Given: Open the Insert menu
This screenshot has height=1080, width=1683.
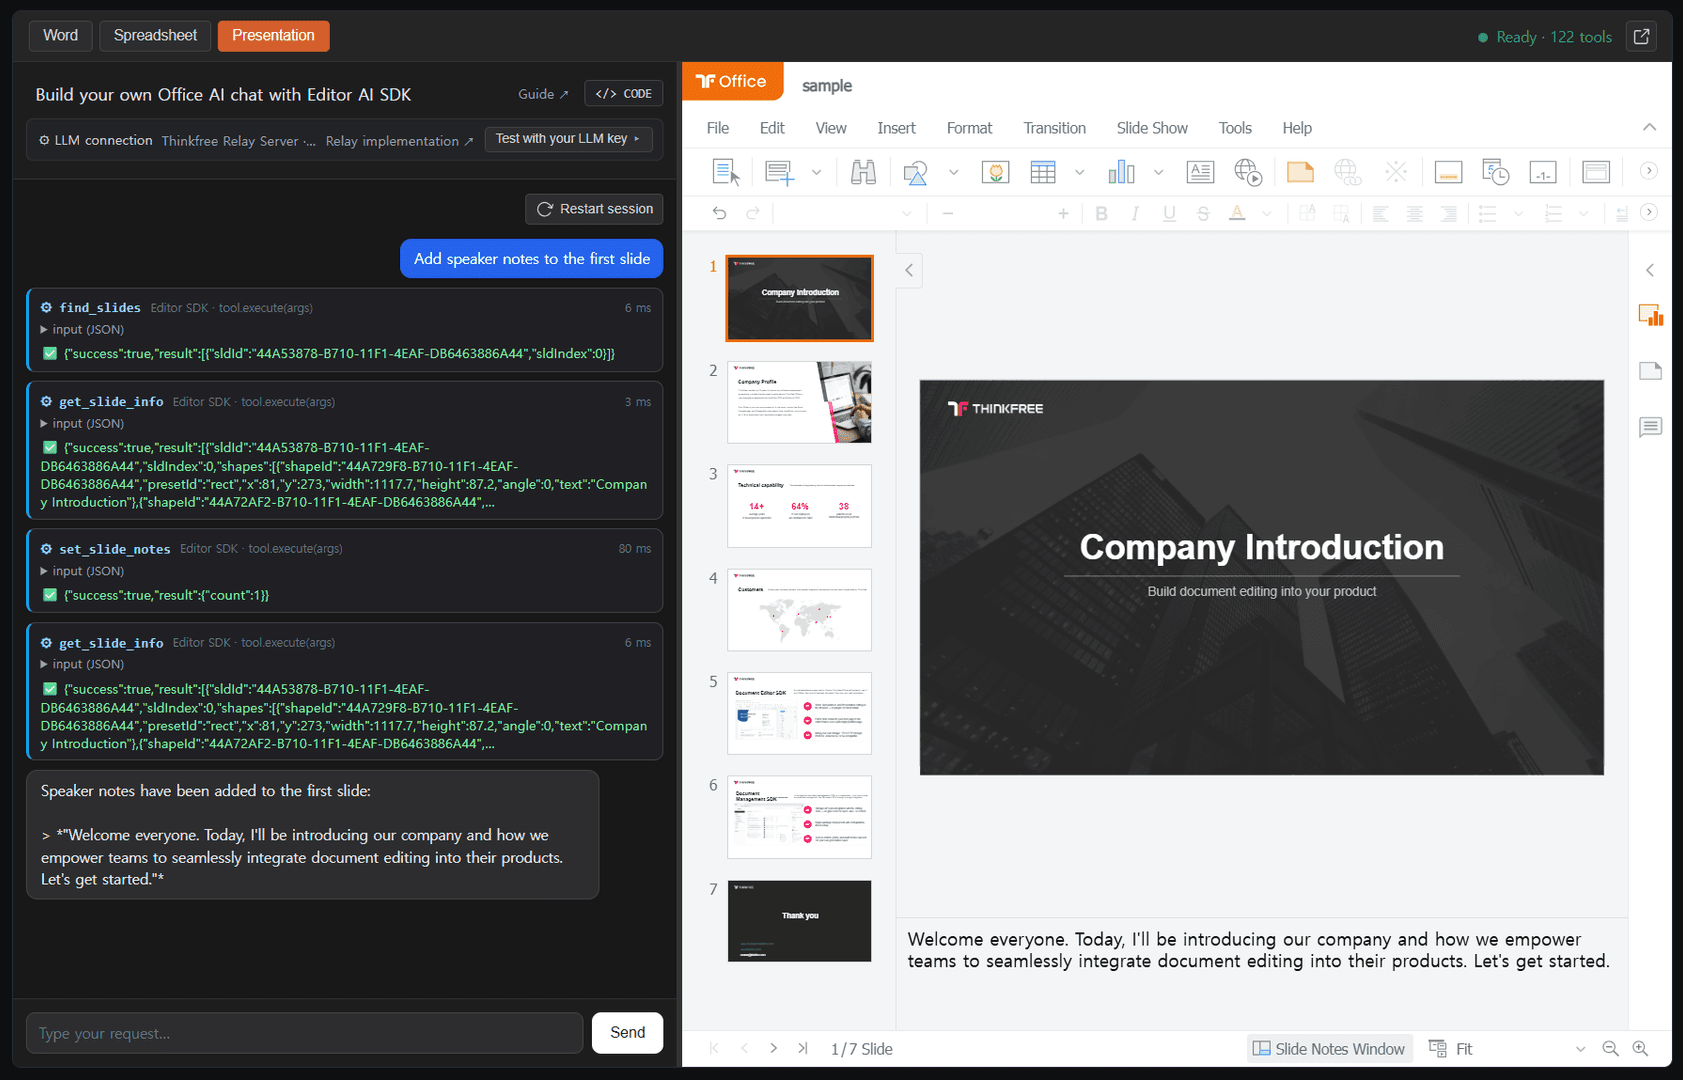Looking at the screenshot, I should (x=896, y=128).
